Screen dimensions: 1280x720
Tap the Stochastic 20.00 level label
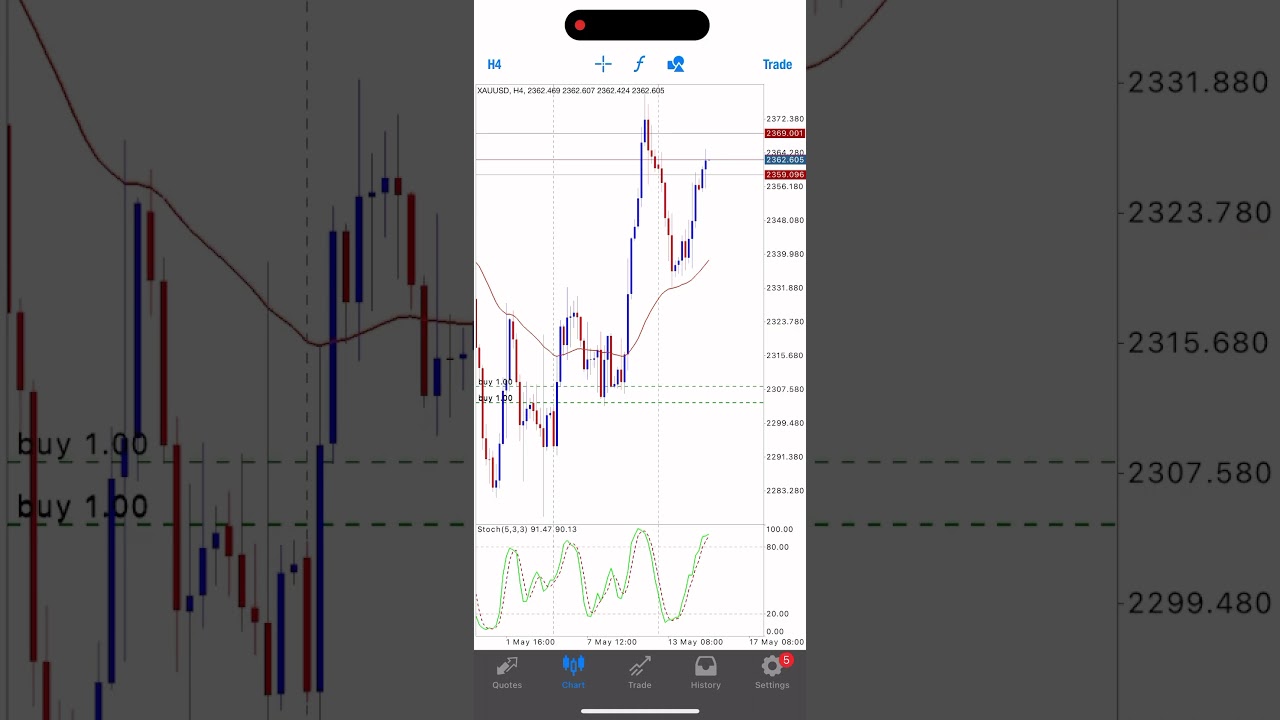click(777, 614)
